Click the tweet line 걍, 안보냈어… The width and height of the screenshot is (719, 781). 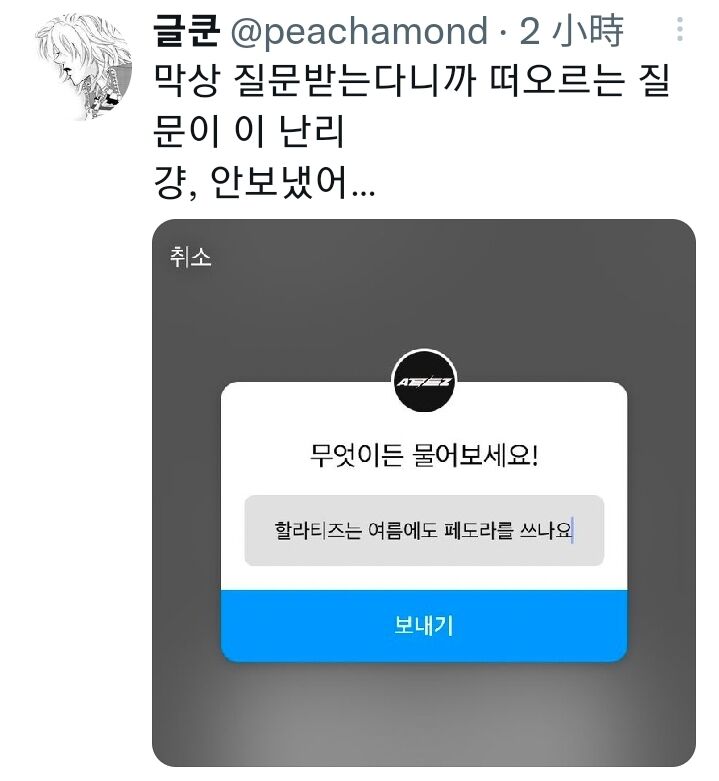point(264,182)
